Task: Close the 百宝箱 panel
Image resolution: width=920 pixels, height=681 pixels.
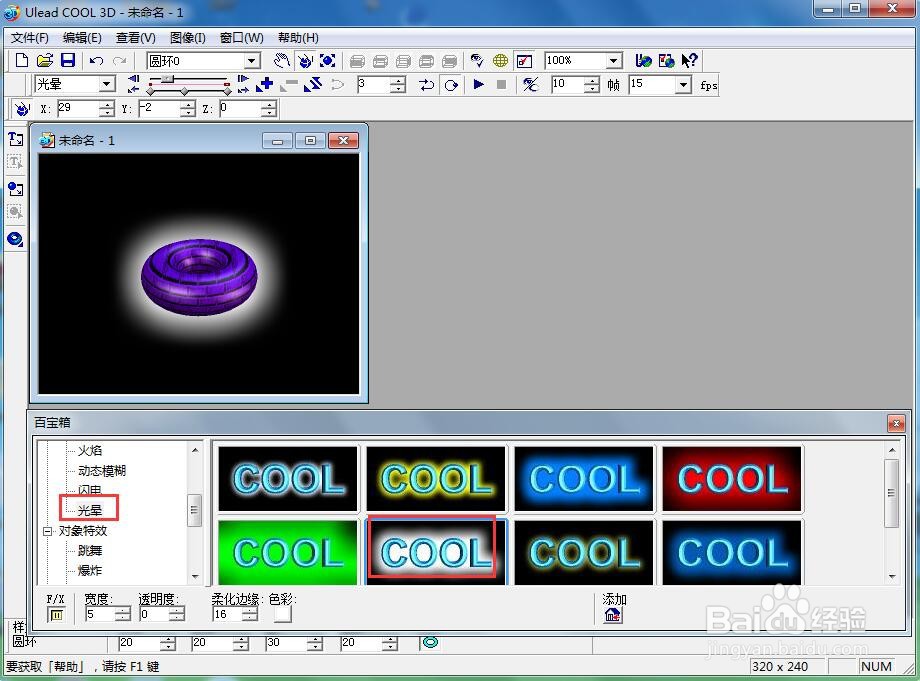Action: 896,423
